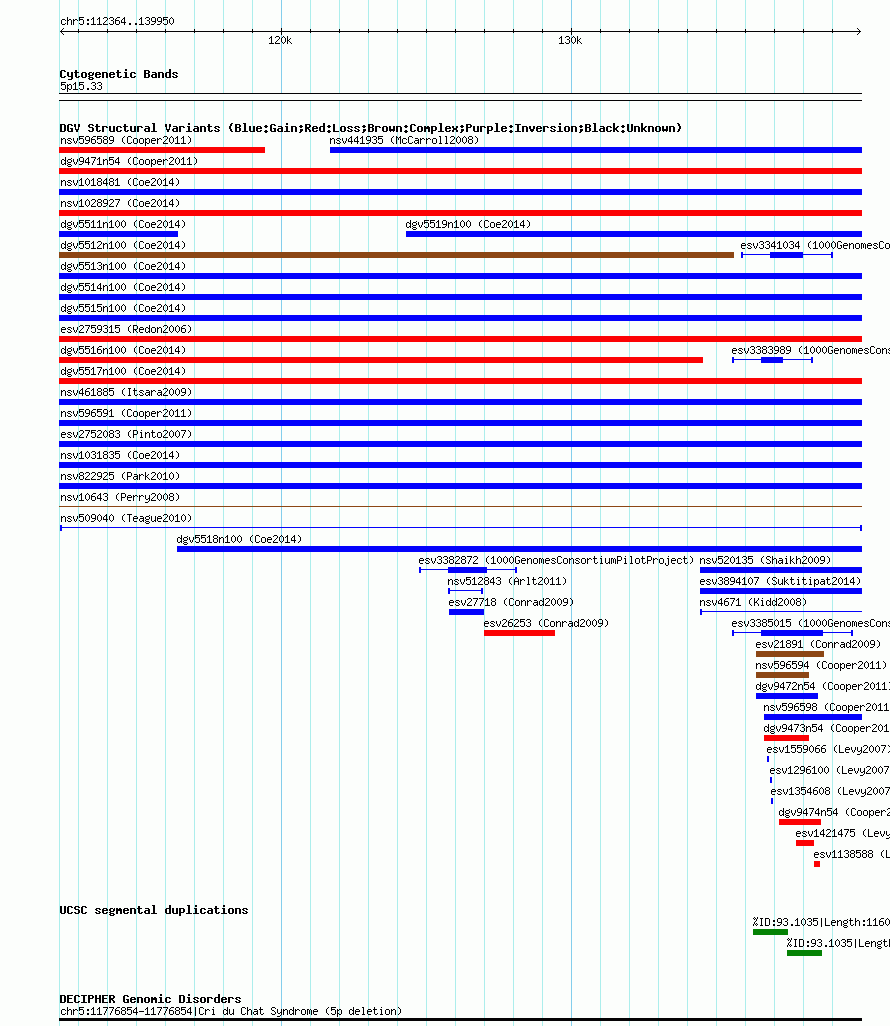
Task: Open nsv1028927 (Coe2014) variant entry
Action: (x=120, y=203)
